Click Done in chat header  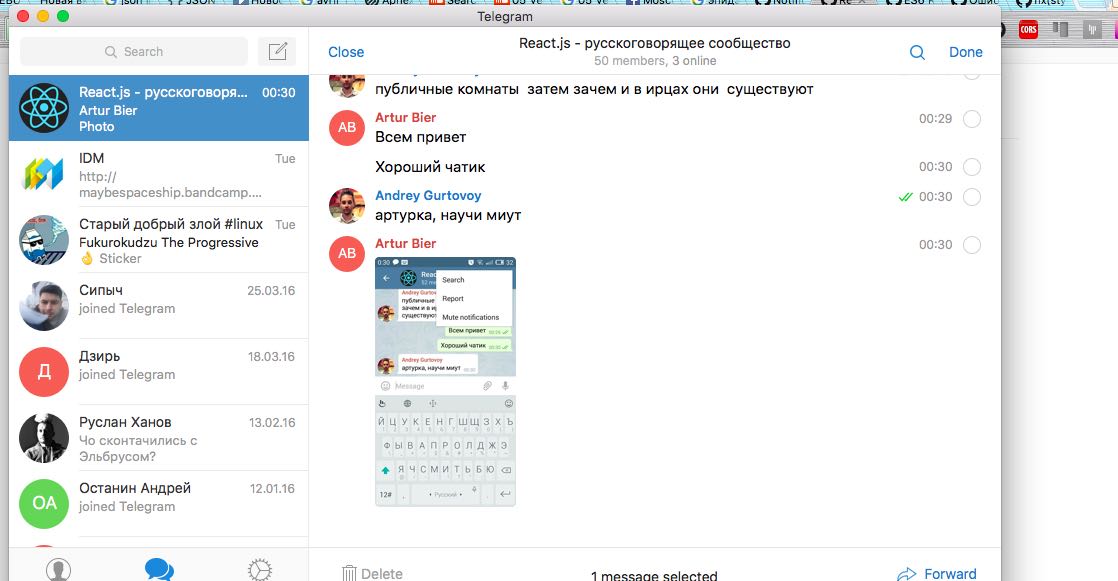click(965, 52)
